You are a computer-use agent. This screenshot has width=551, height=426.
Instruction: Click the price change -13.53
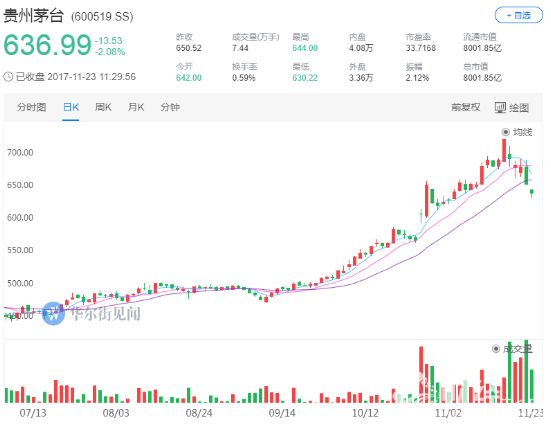[x=109, y=40]
